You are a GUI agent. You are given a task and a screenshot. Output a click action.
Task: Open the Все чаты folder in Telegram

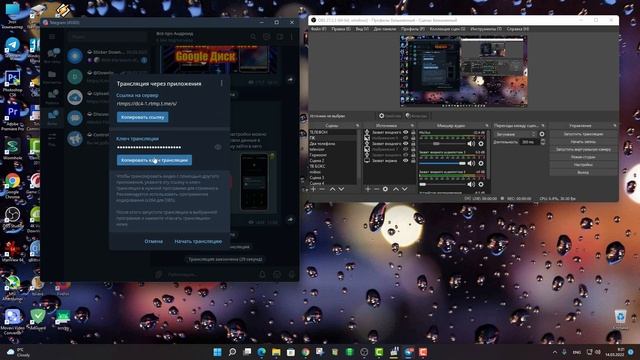tap(53, 55)
